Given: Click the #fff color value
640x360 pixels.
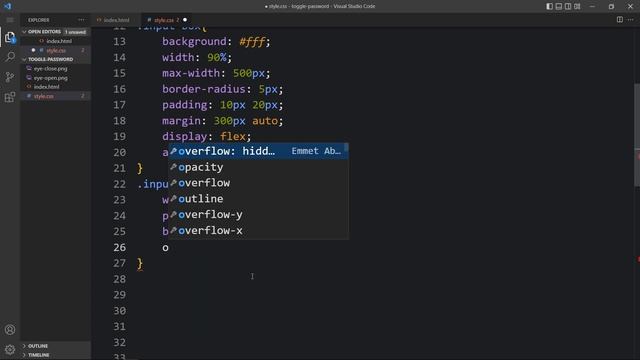Looking at the screenshot, I should click(252, 41).
